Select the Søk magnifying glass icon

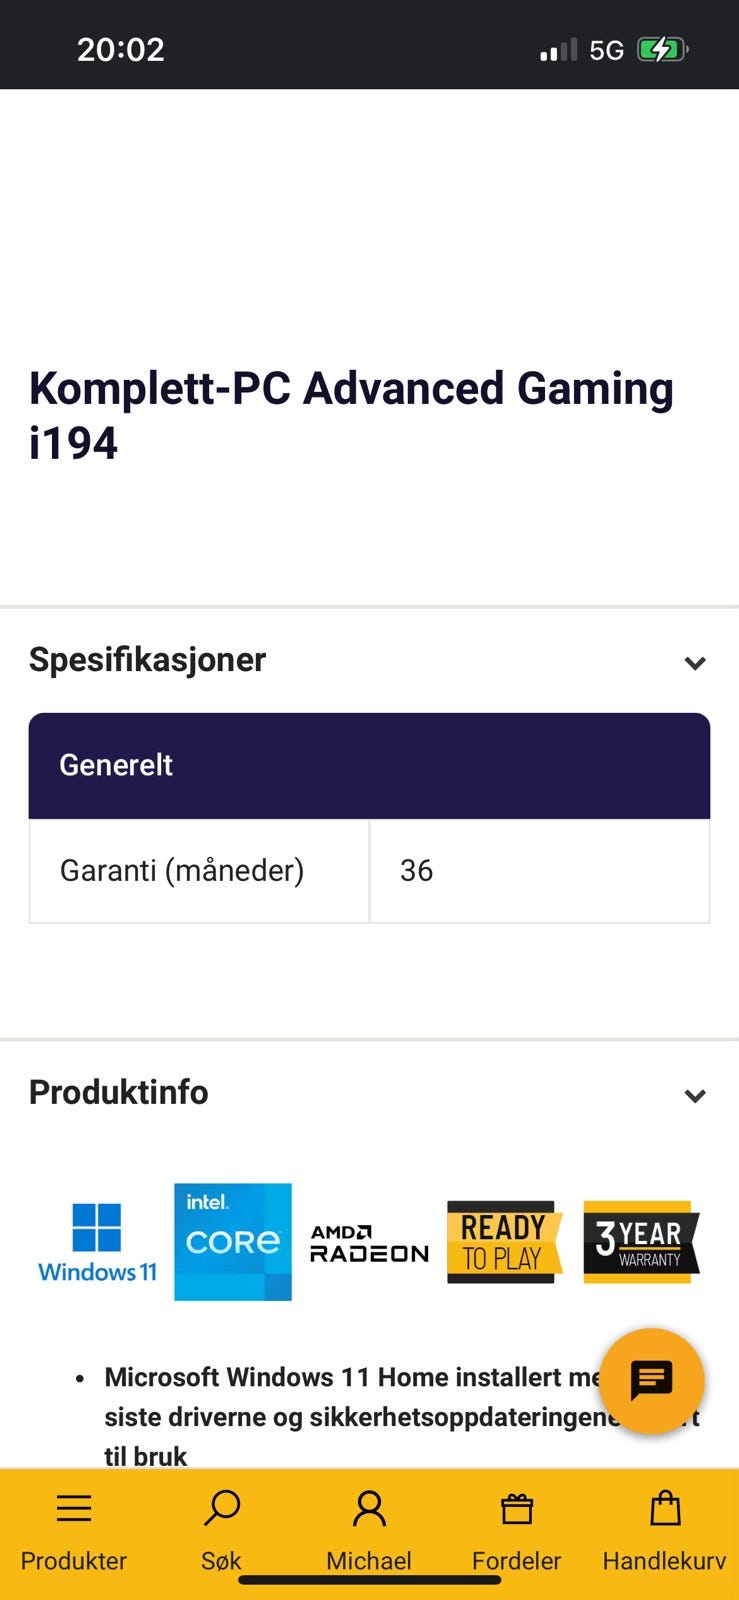click(220, 1508)
